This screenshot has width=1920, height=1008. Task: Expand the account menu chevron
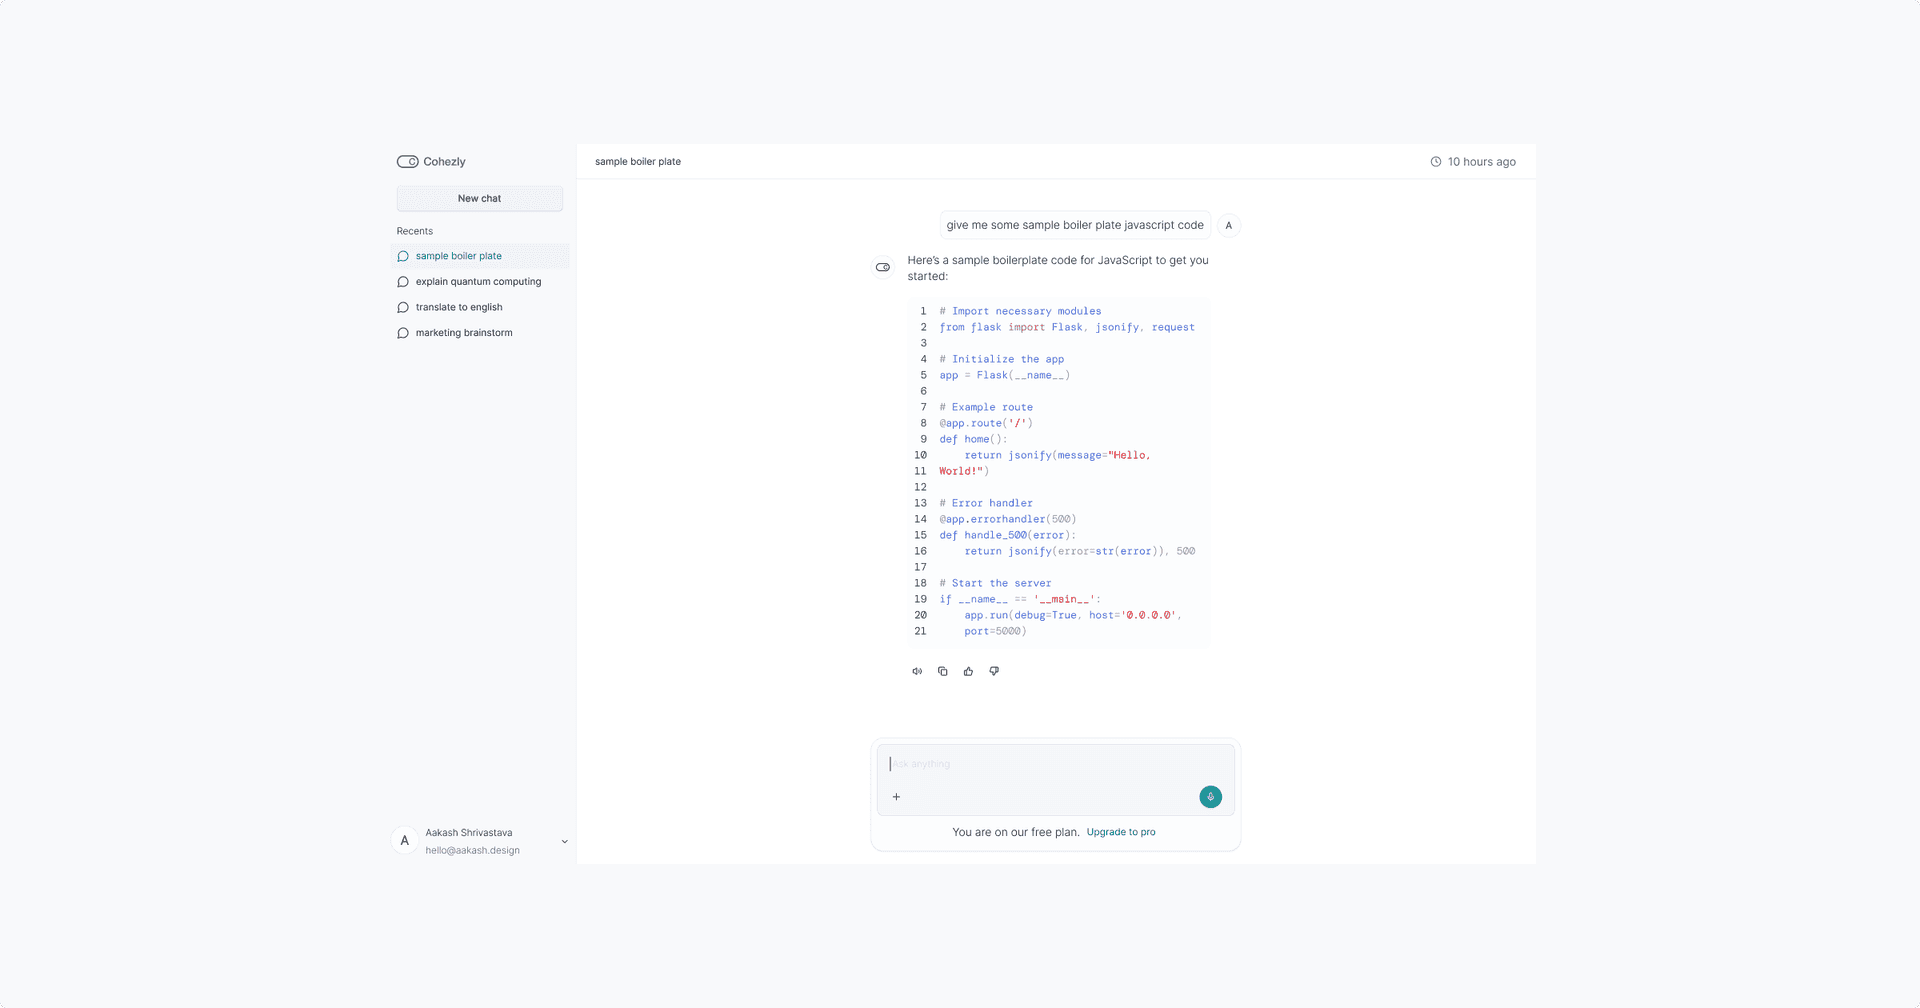coord(564,842)
